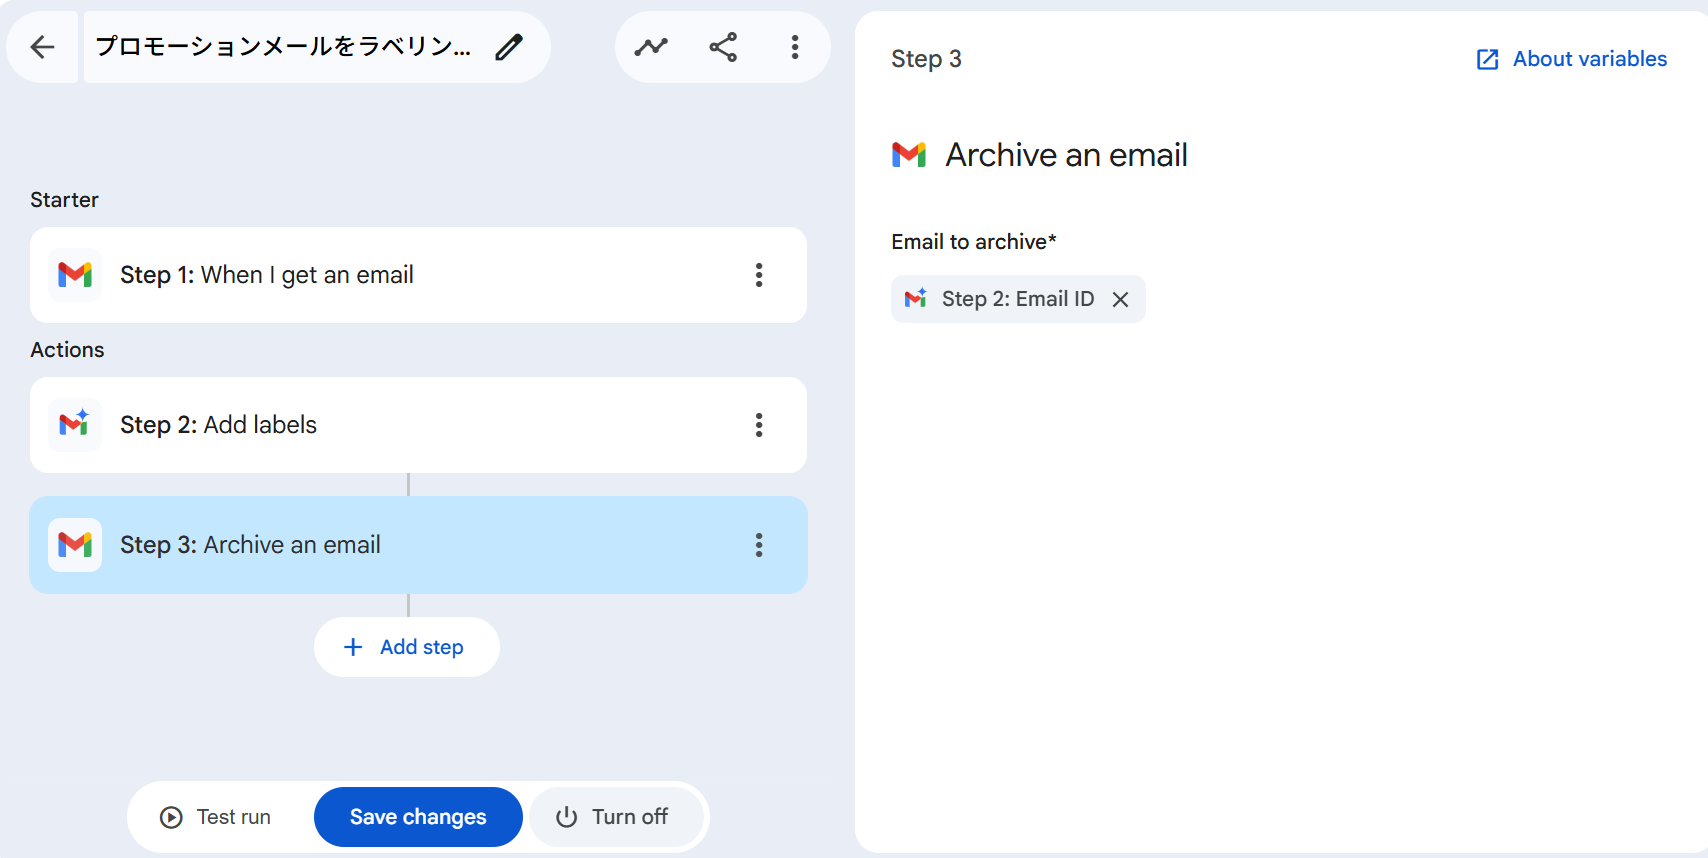Click the Add step button
This screenshot has width=1708, height=858.
[406, 647]
